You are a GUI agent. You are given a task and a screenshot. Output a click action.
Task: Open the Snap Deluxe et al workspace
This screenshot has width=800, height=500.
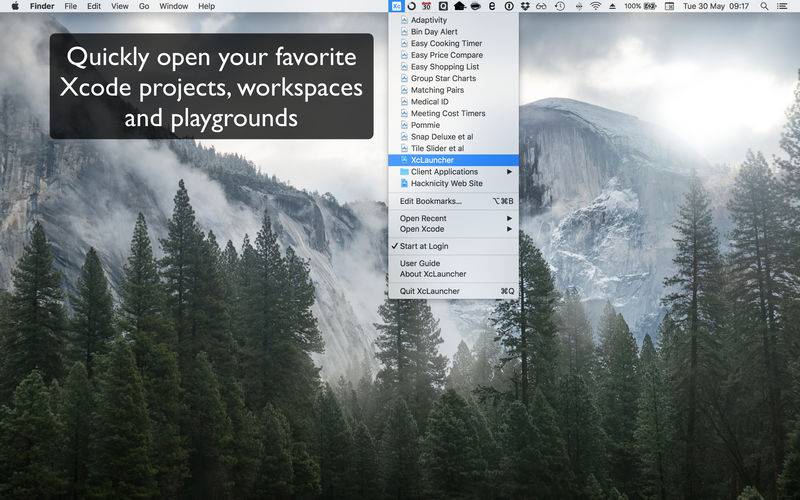(453, 137)
